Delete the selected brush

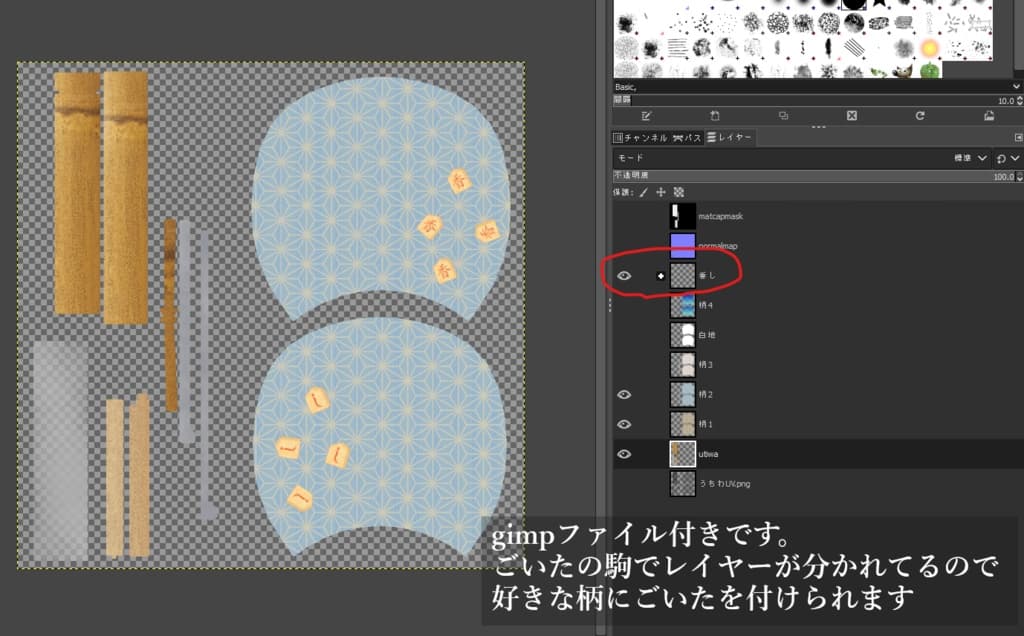point(850,115)
